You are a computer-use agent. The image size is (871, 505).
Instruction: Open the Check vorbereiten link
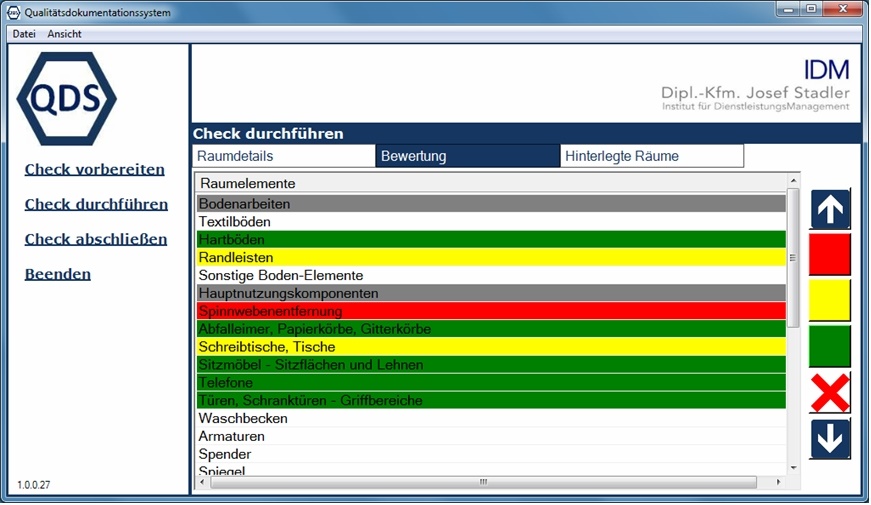coord(95,169)
